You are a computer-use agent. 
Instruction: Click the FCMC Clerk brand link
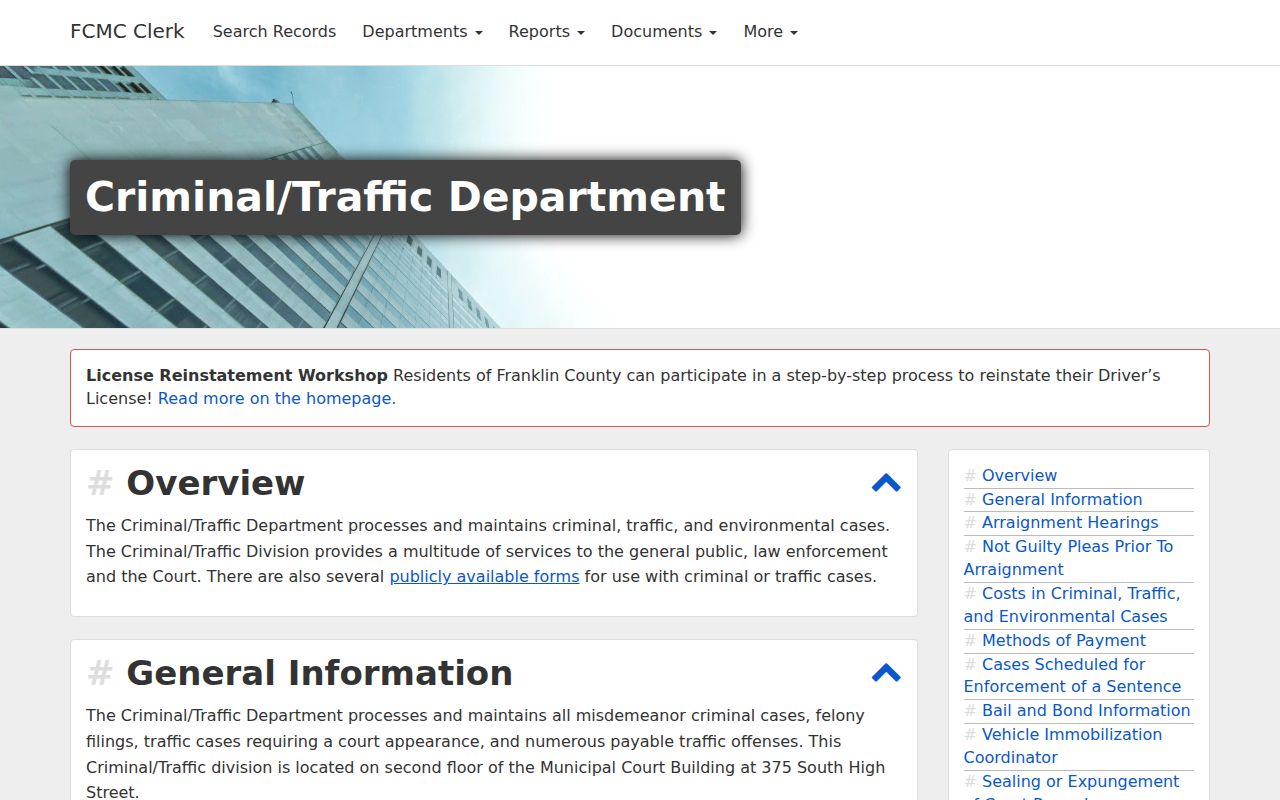coord(127,32)
